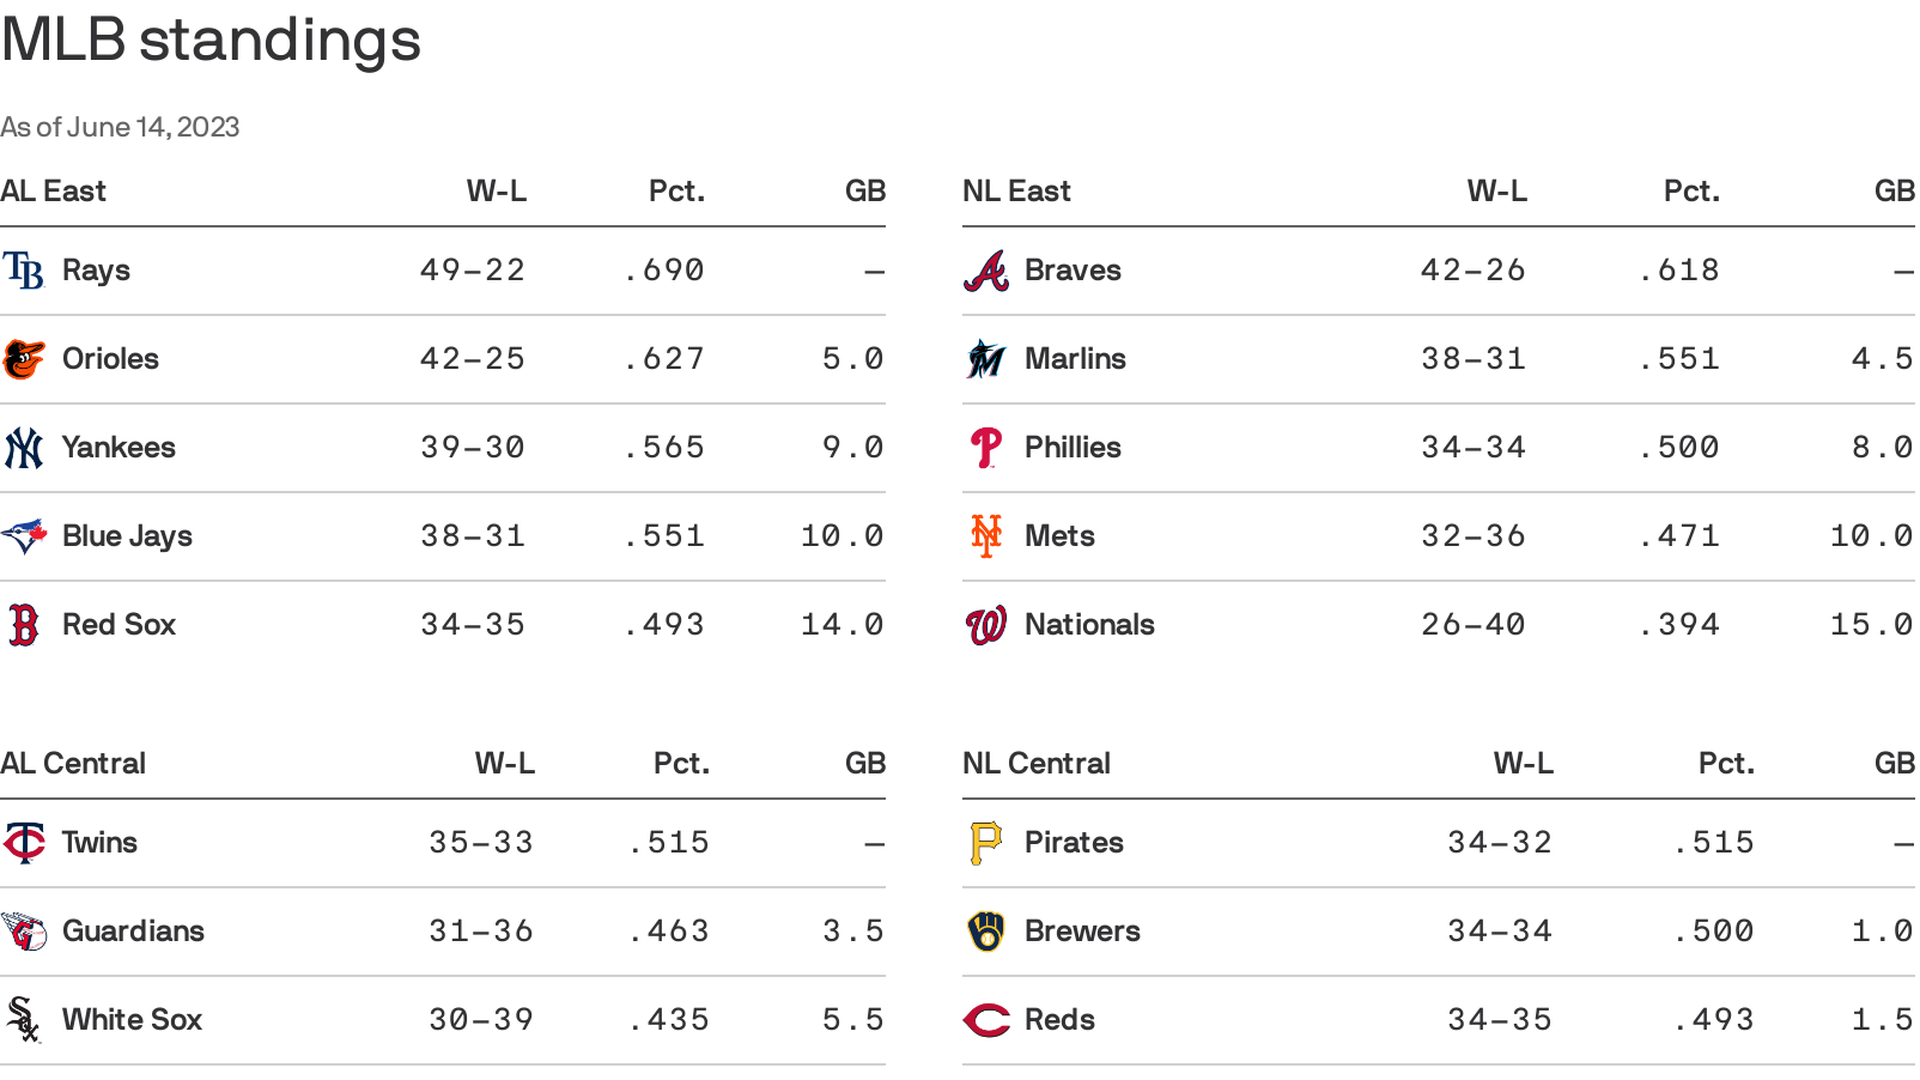Click the Reds C logo

pyautogui.click(x=986, y=1020)
